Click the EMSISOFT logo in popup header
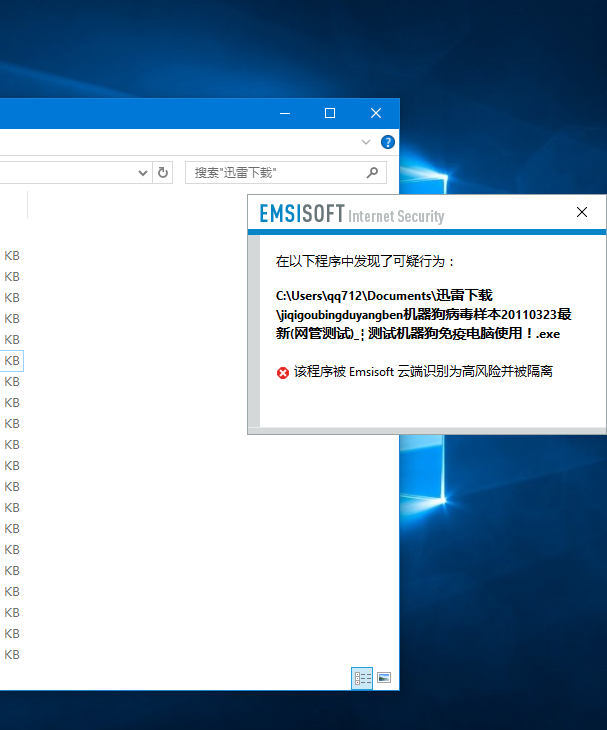This screenshot has width=607, height=730. coord(302,214)
